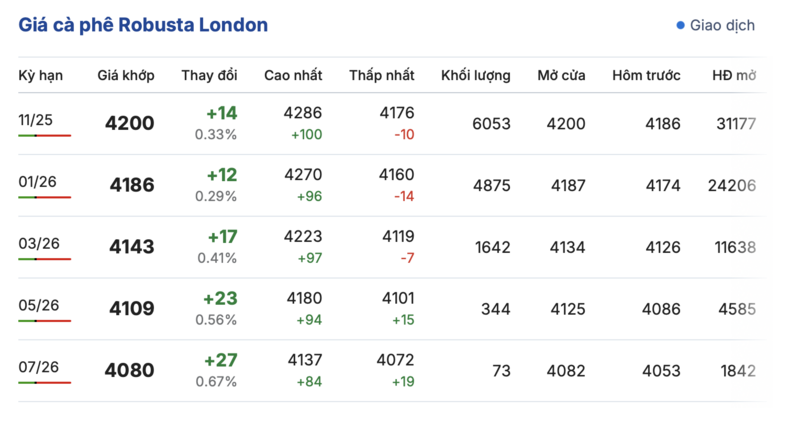Click the range bar under 03/26

(44, 259)
